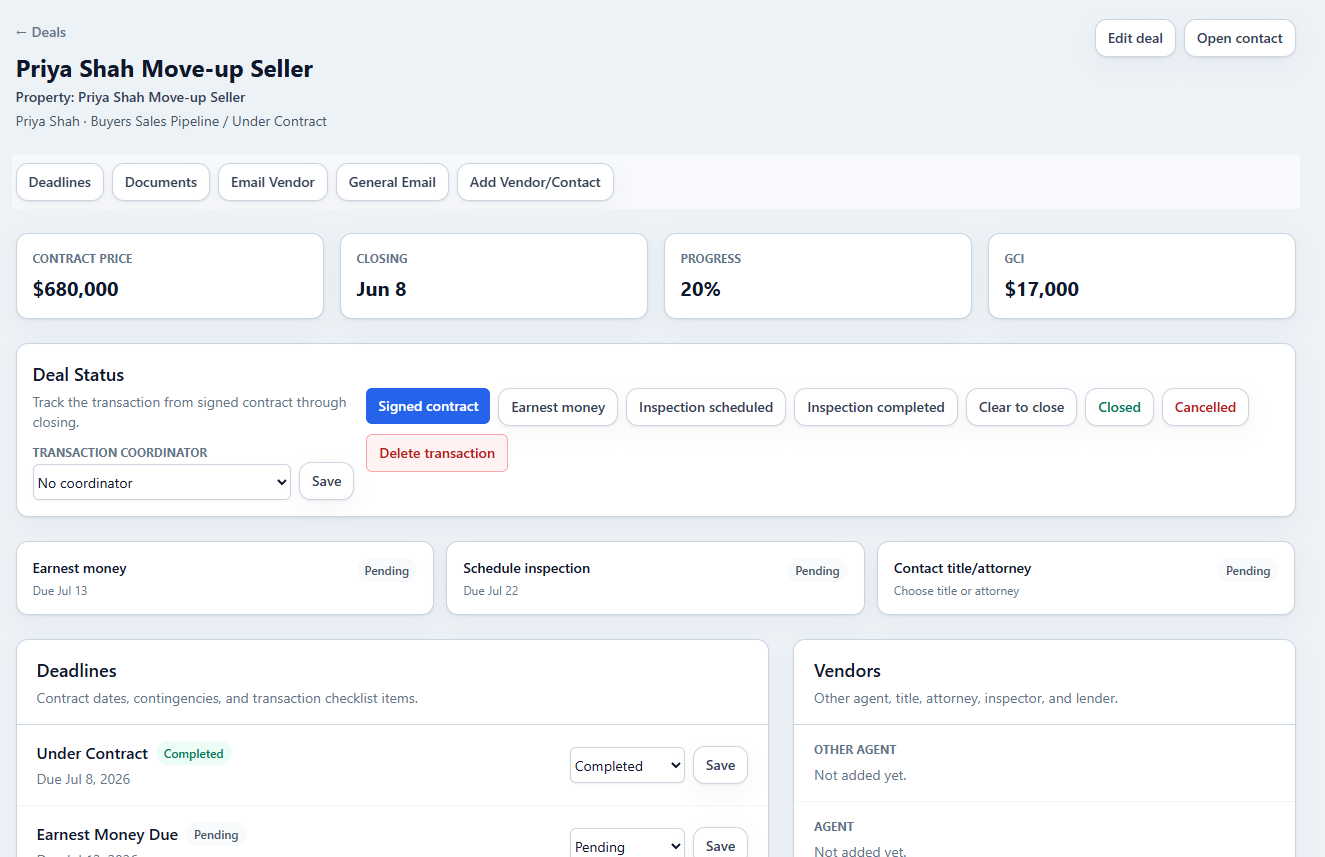Open Under Contract status dropdown

coord(627,766)
